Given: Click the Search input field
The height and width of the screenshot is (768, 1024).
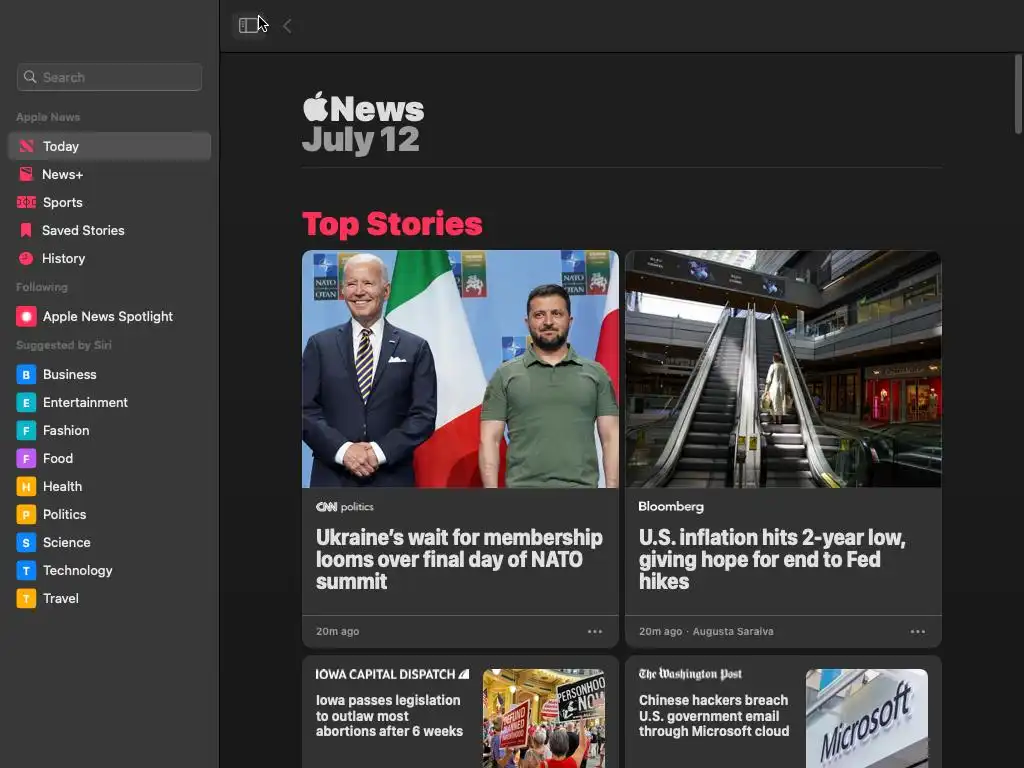Looking at the screenshot, I should [109, 77].
